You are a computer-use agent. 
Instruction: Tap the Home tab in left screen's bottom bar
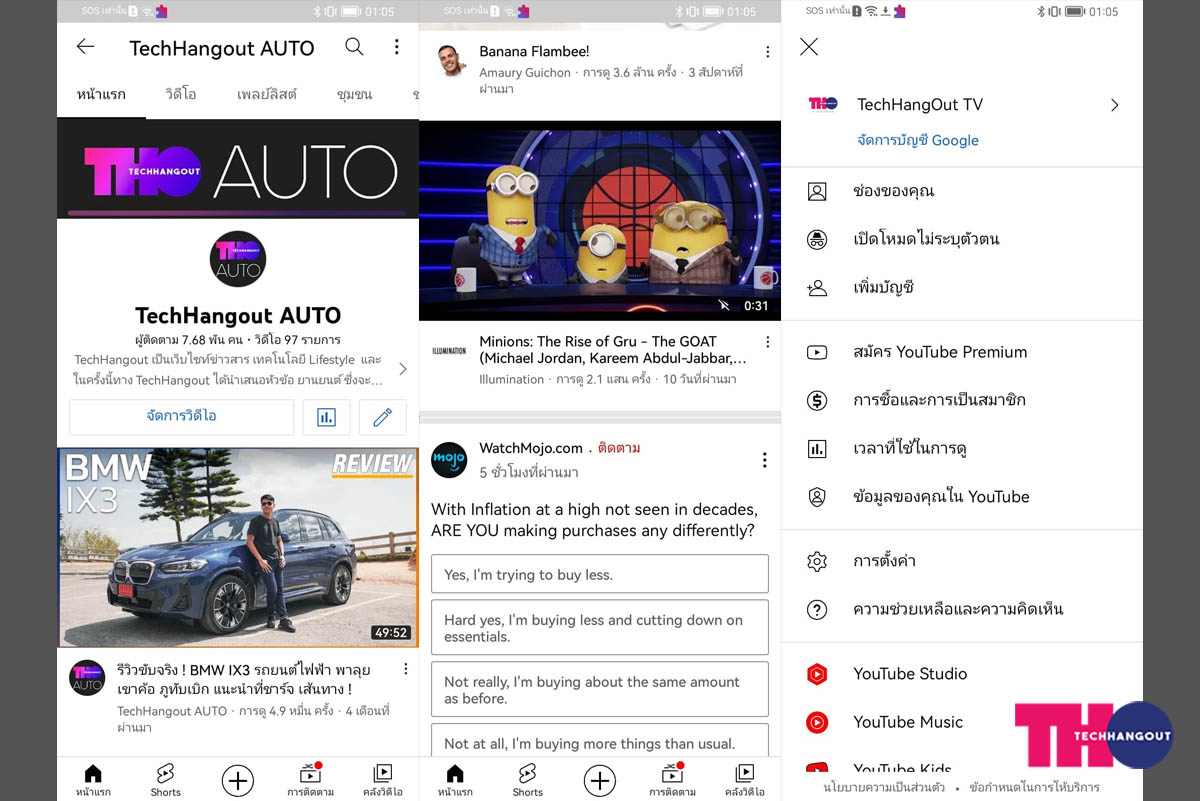pyautogui.click(x=93, y=780)
